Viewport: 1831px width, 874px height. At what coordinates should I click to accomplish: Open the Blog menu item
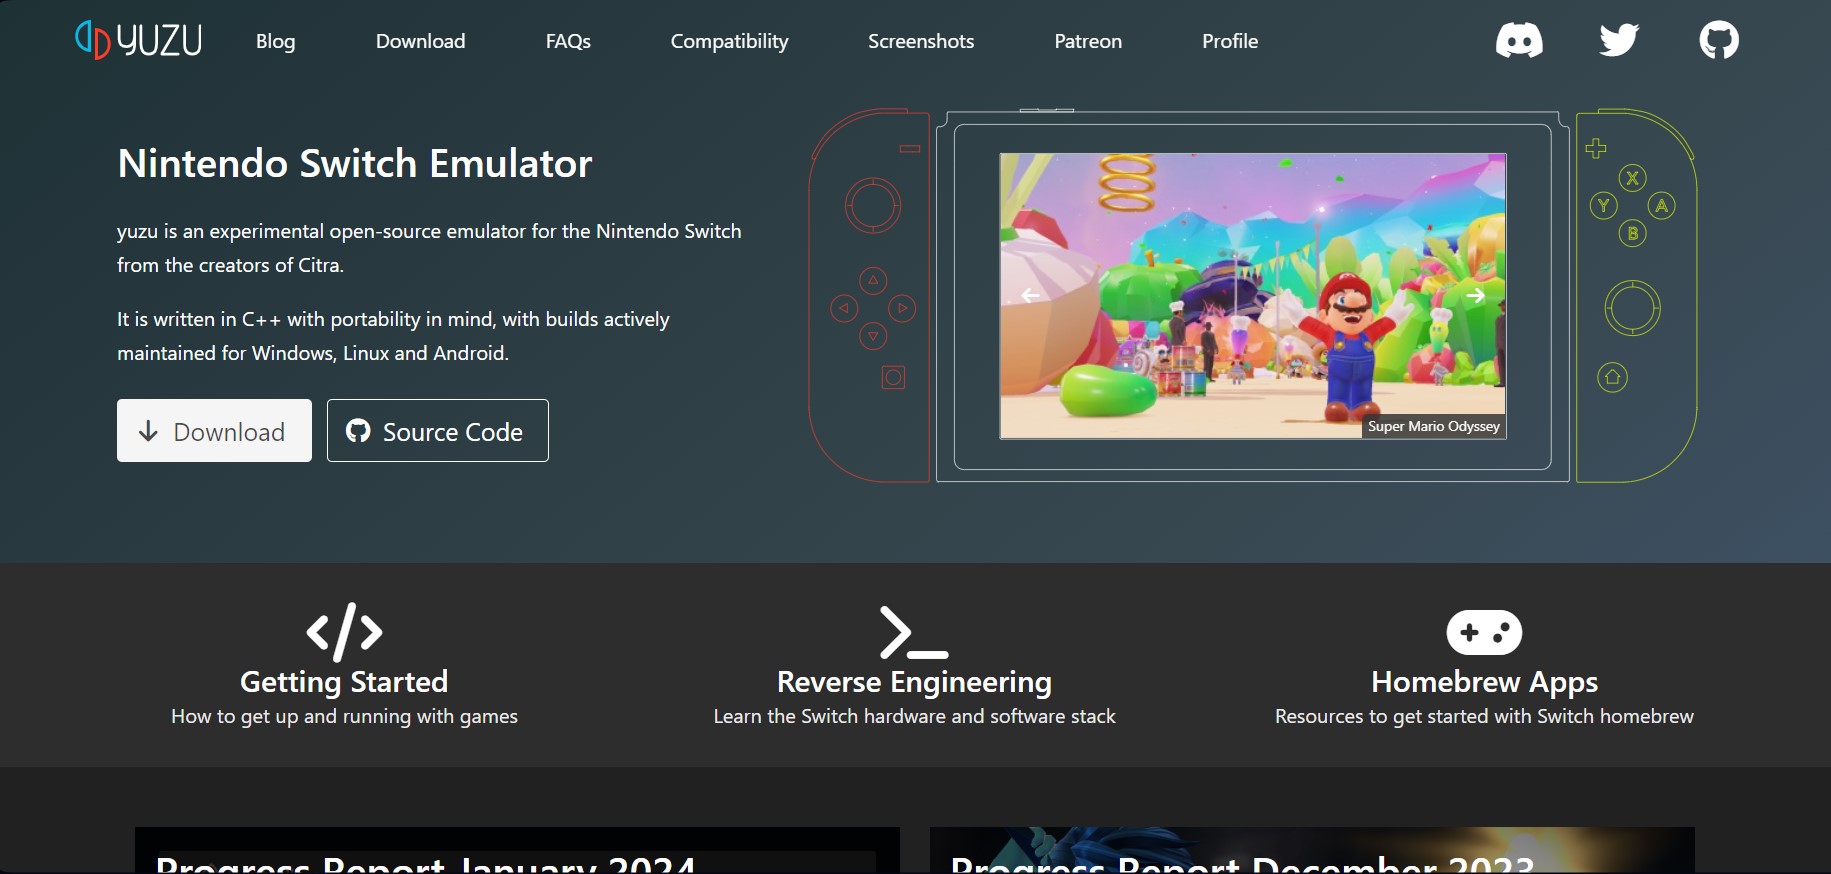[275, 41]
